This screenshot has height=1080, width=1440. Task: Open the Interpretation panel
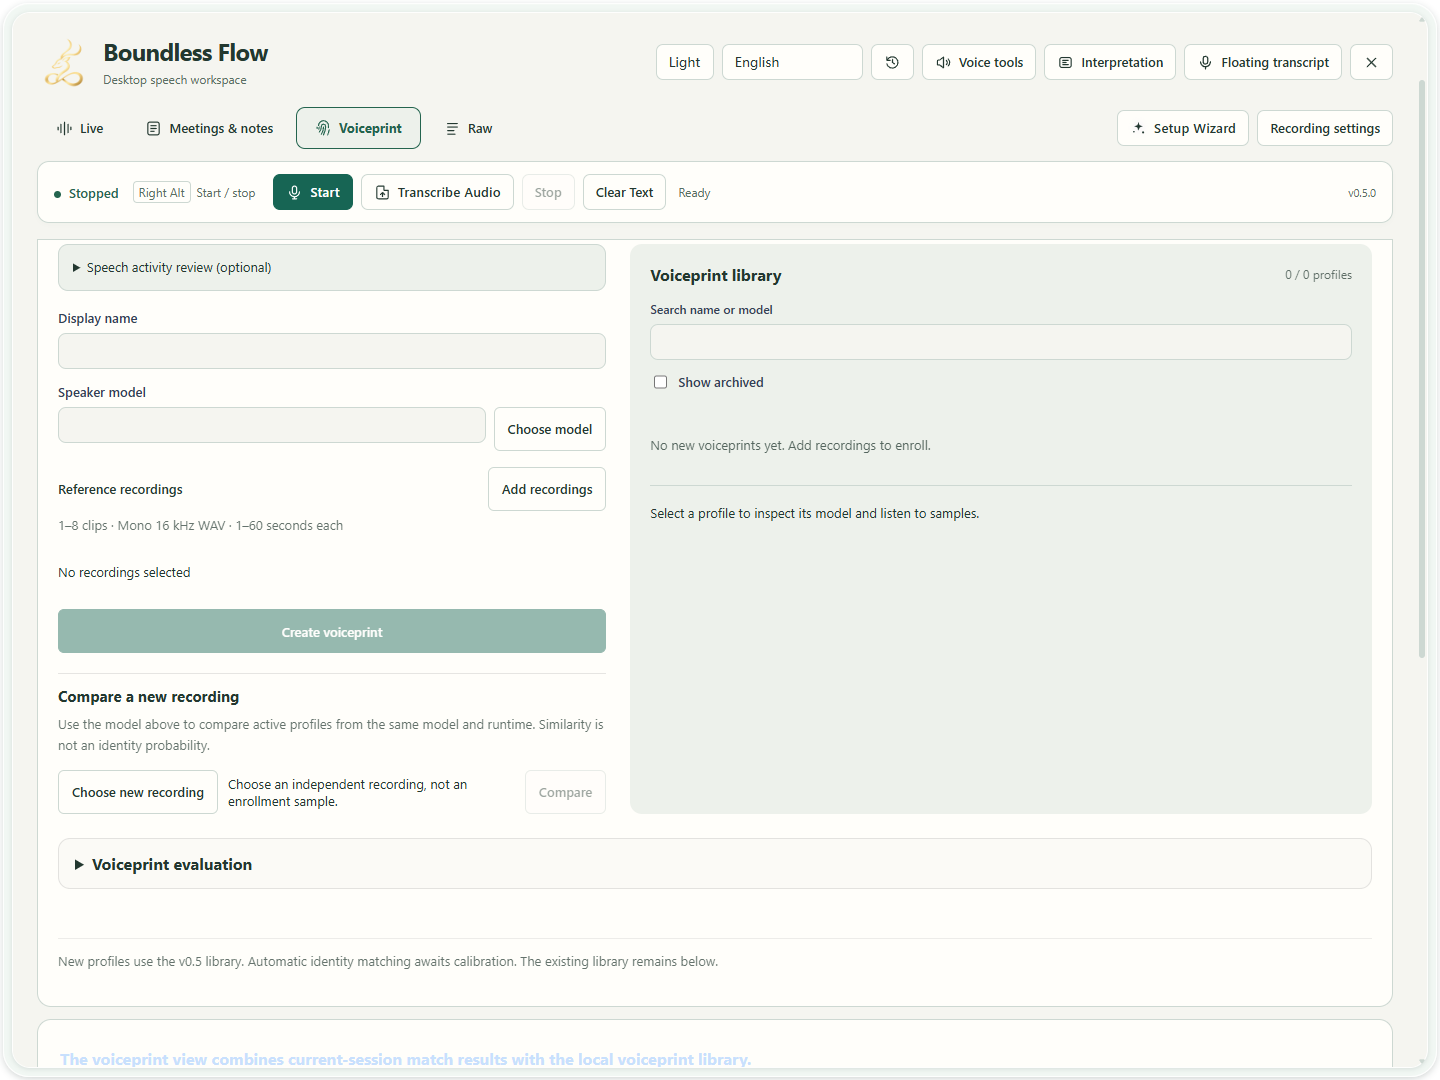1110,62
